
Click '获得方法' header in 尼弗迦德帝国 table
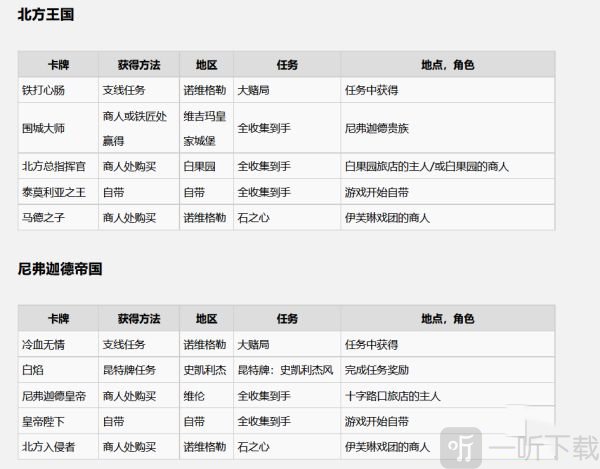click(139, 318)
